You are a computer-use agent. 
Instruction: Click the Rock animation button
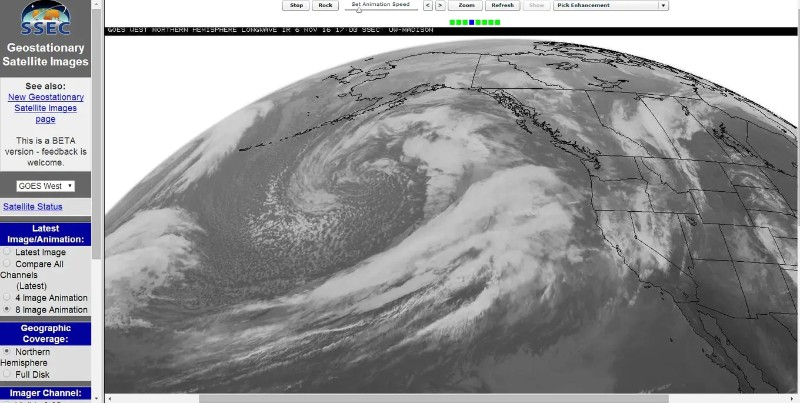325,5
